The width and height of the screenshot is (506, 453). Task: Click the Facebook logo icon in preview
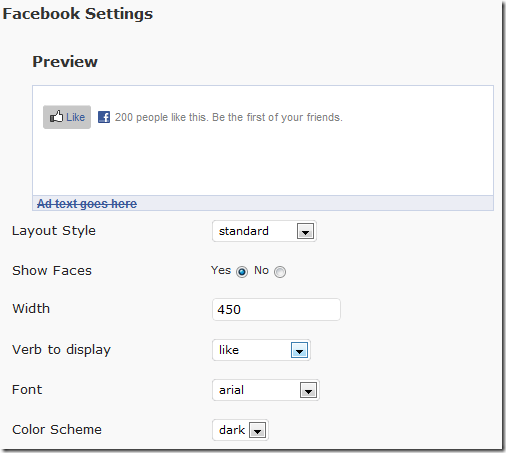pos(104,117)
